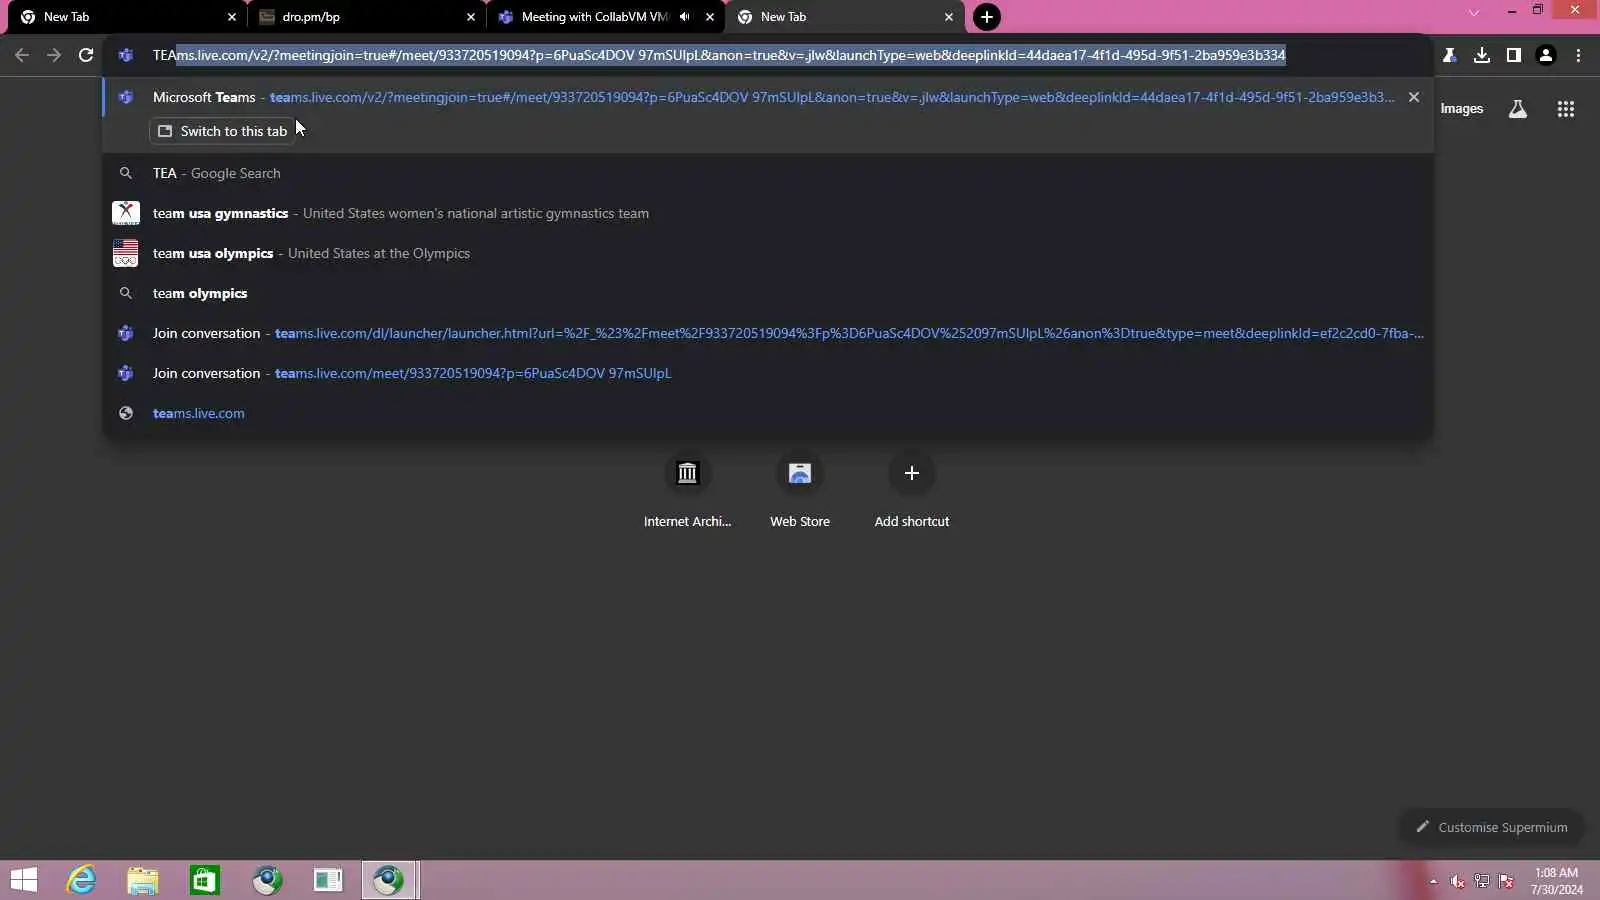Viewport: 1600px width, 900px height.
Task: Open a new tab with plus button
Action: coord(987,17)
